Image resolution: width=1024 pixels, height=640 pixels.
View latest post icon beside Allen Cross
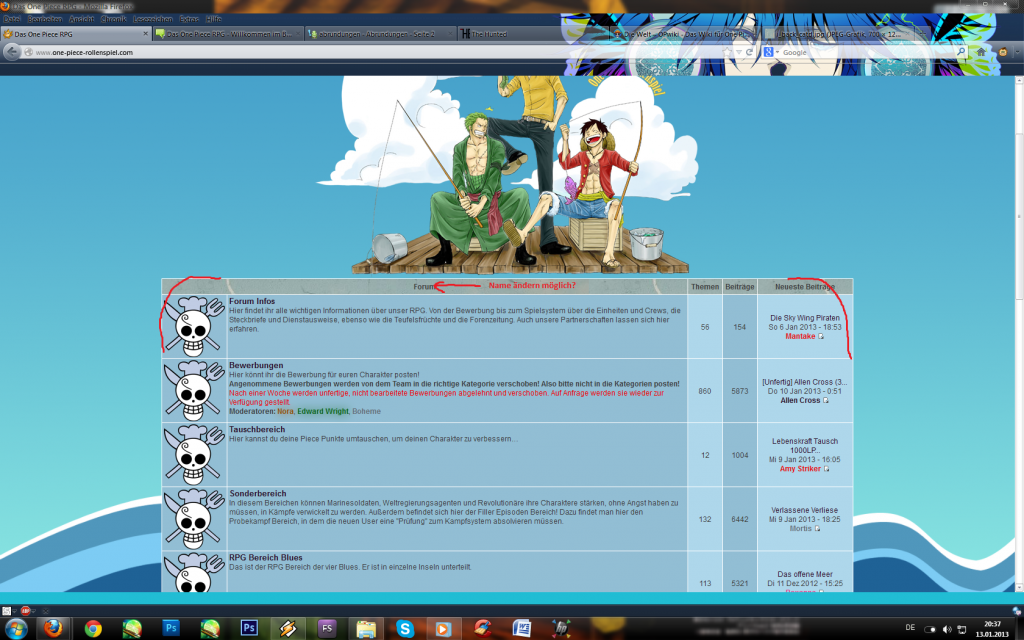(825, 400)
